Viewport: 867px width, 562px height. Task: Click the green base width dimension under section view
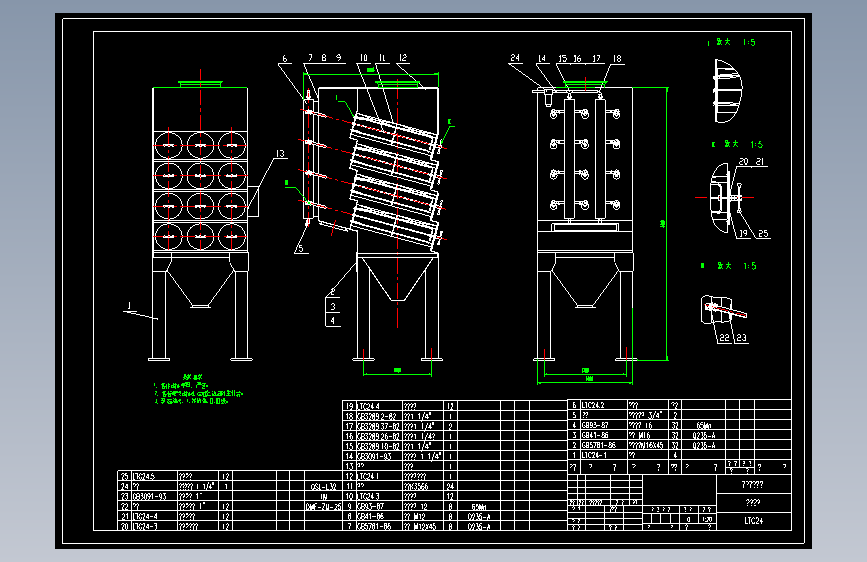coord(397,370)
